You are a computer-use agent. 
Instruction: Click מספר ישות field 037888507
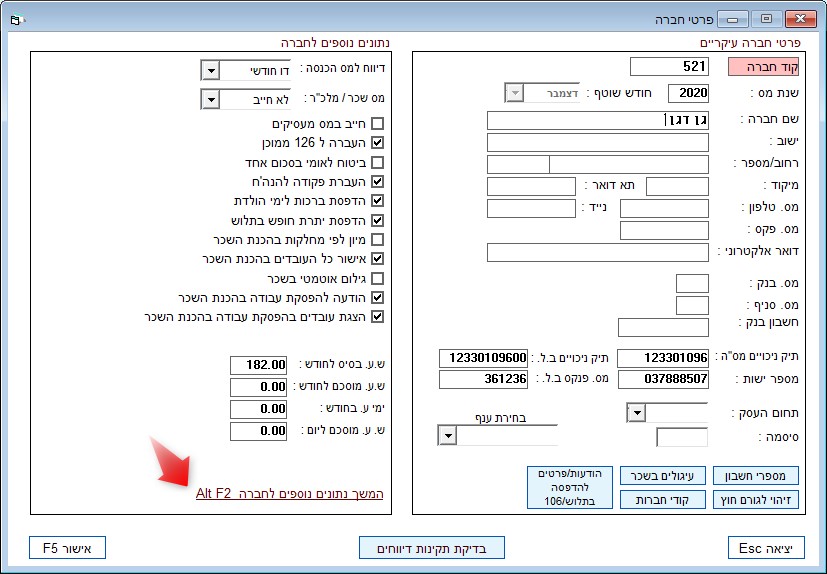point(663,379)
